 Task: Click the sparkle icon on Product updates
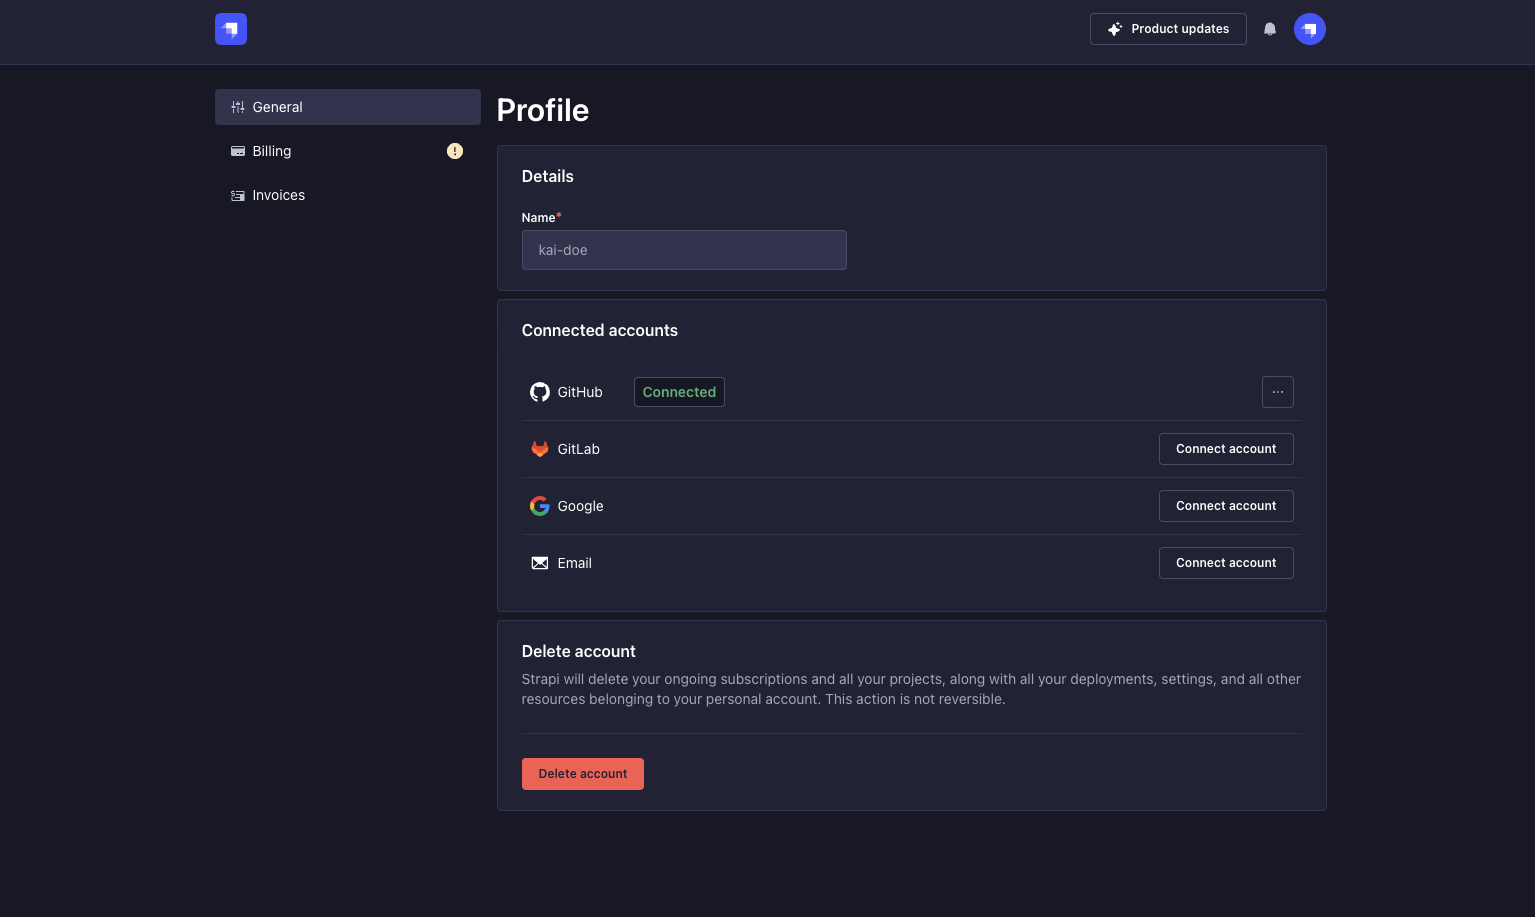(x=1114, y=29)
